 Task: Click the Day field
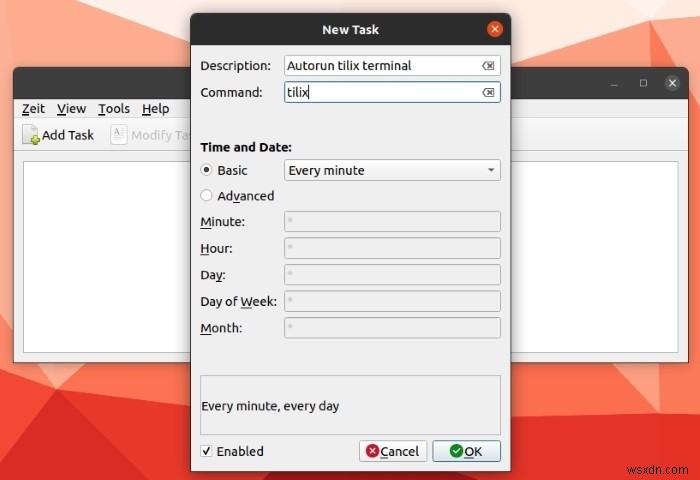392,275
